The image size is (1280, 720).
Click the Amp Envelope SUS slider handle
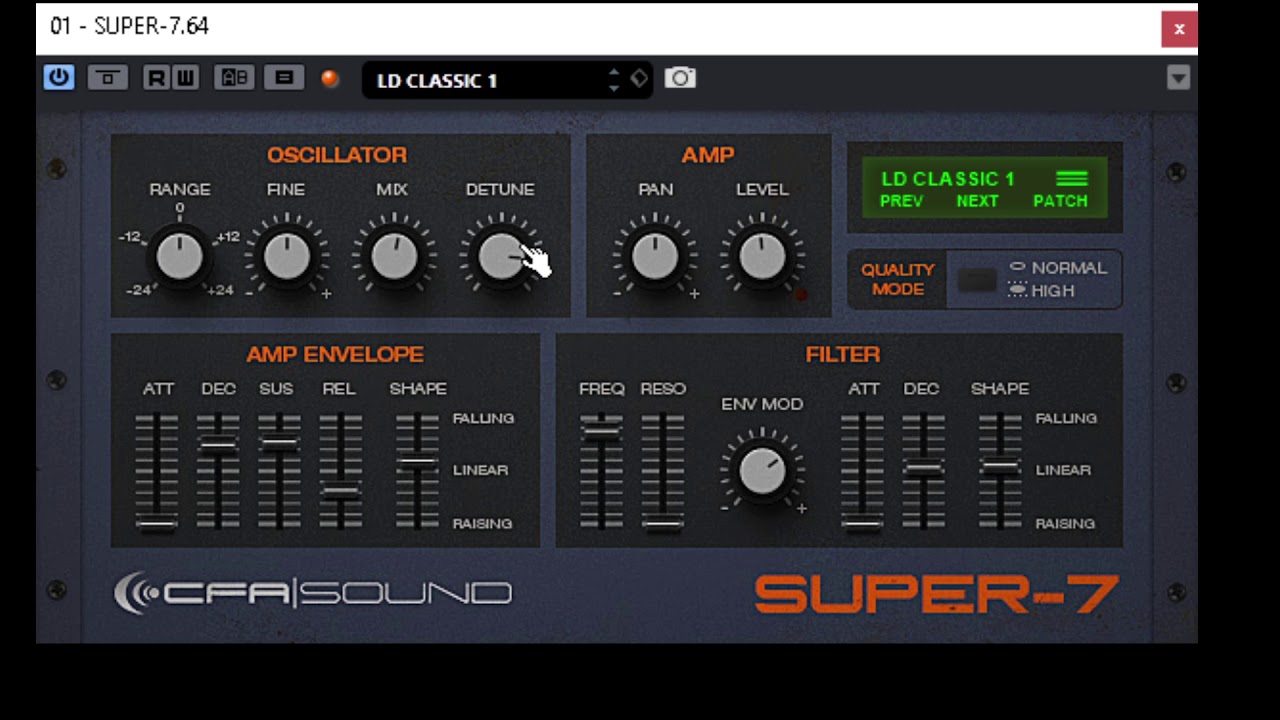click(279, 442)
